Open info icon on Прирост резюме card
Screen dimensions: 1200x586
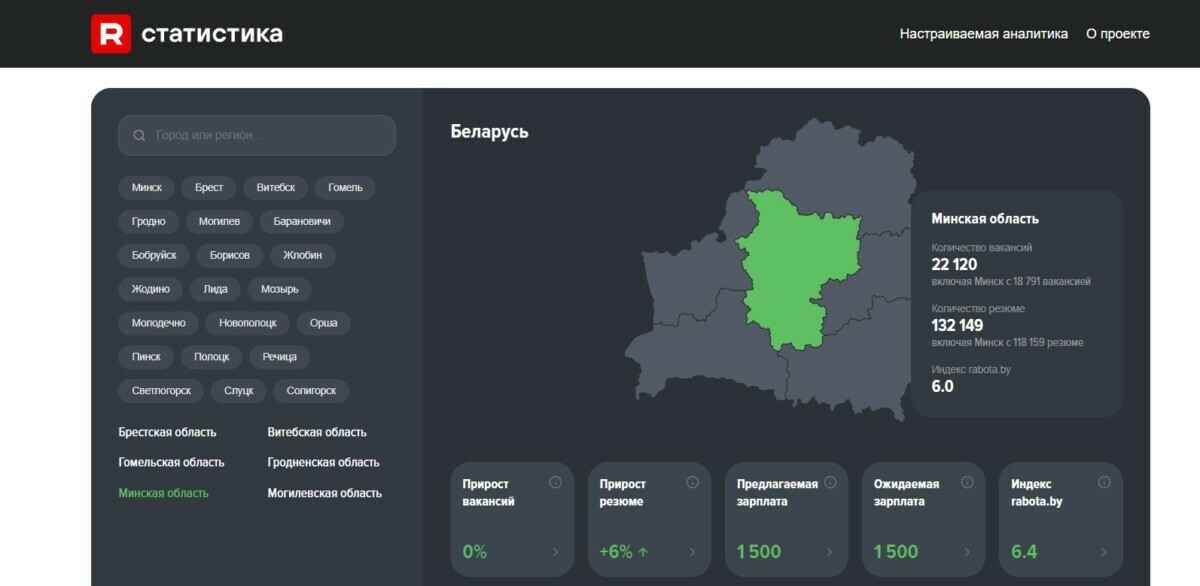[x=692, y=482]
